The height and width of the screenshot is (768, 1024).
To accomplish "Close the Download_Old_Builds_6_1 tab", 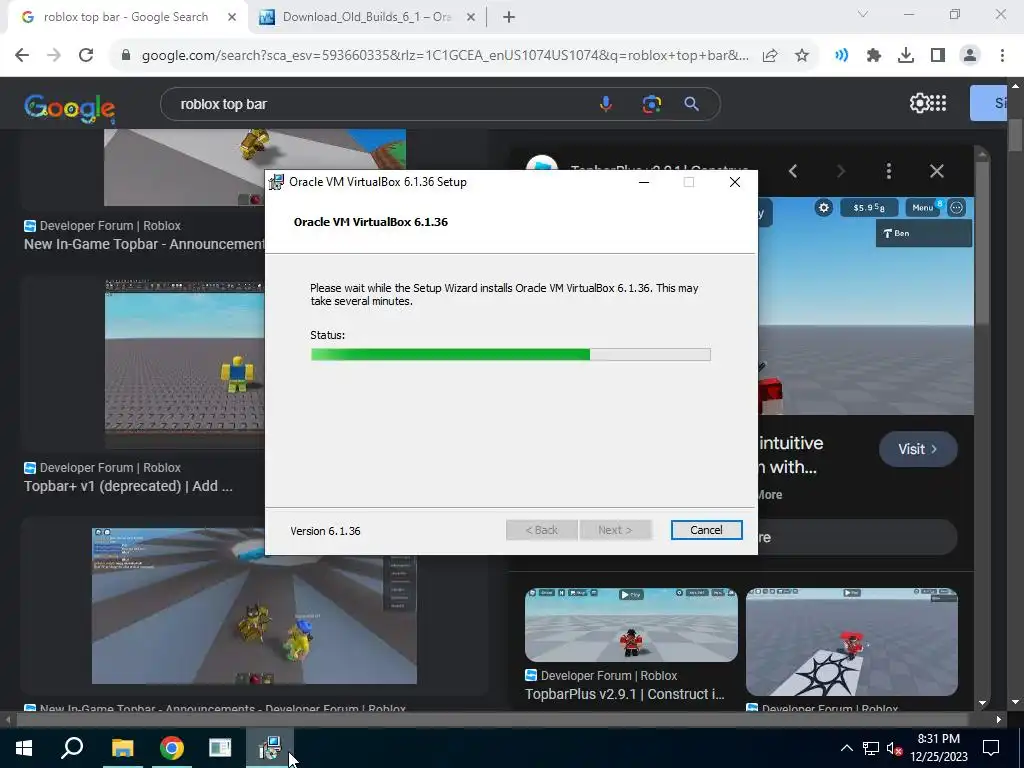I will (471, 17).
